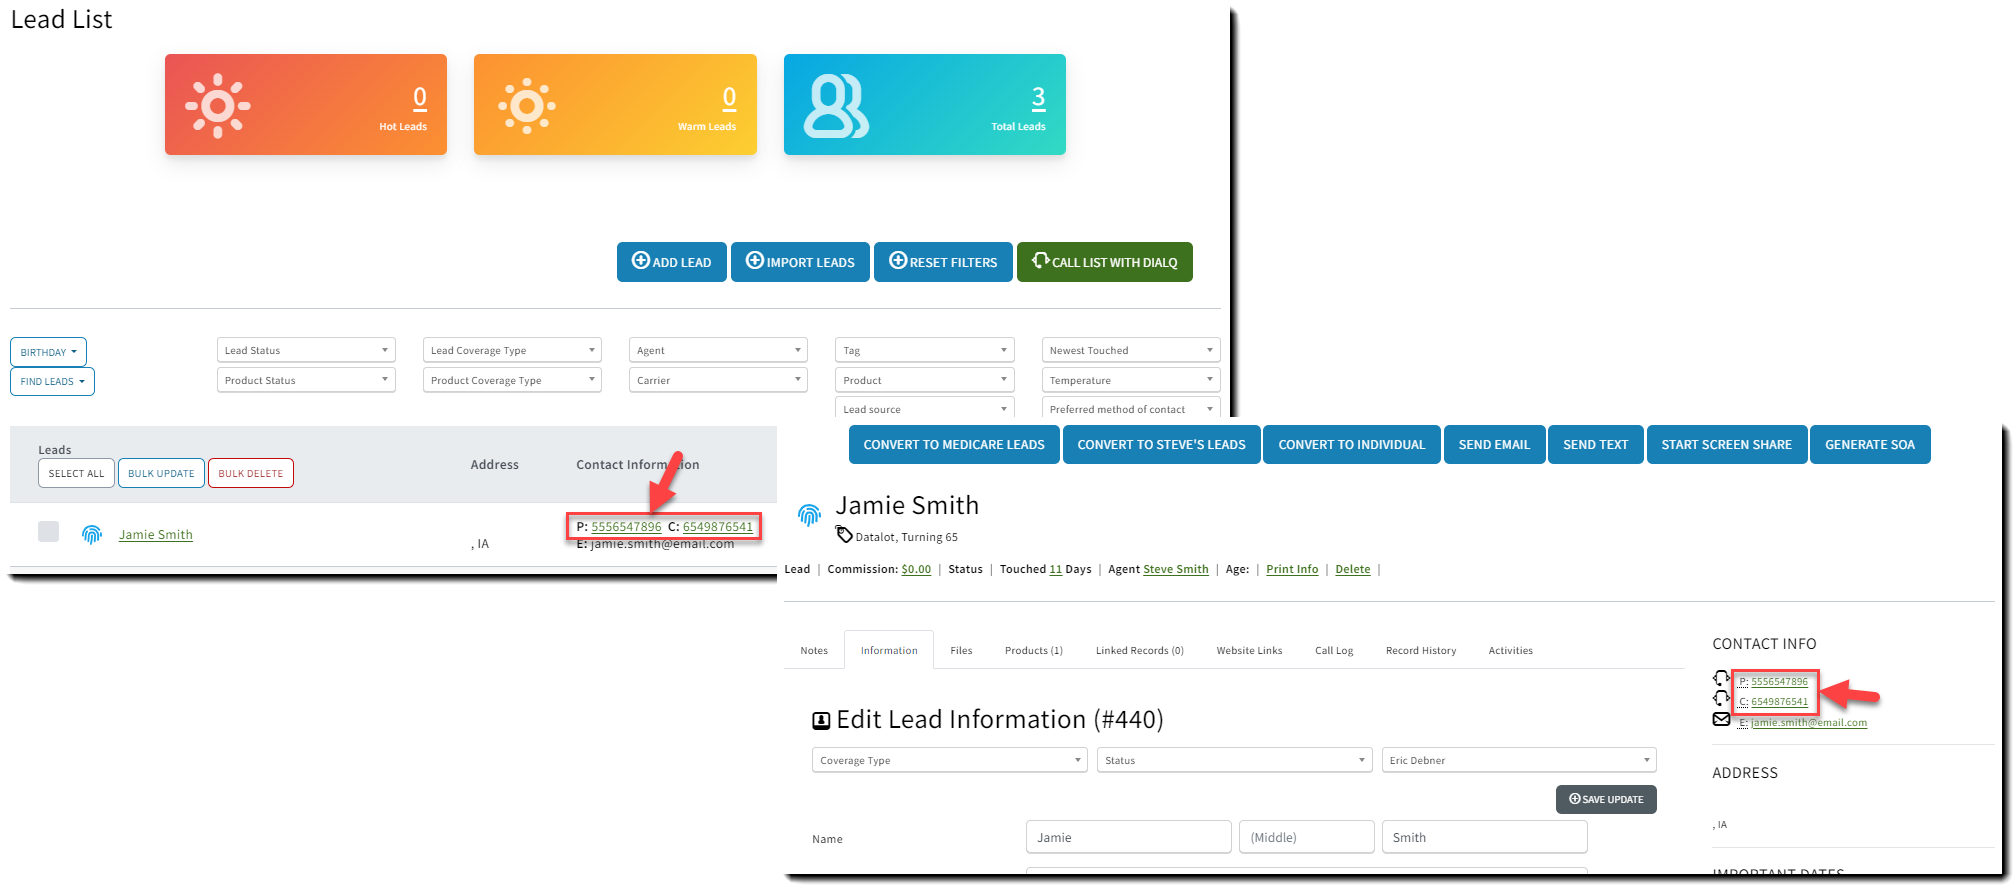Open the Agent filter dropdown

[718, 350]
